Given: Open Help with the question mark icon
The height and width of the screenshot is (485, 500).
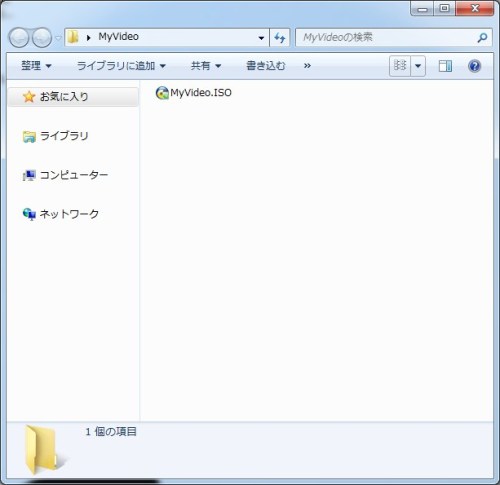Looking at the screenshot, I should click(474, 66).
